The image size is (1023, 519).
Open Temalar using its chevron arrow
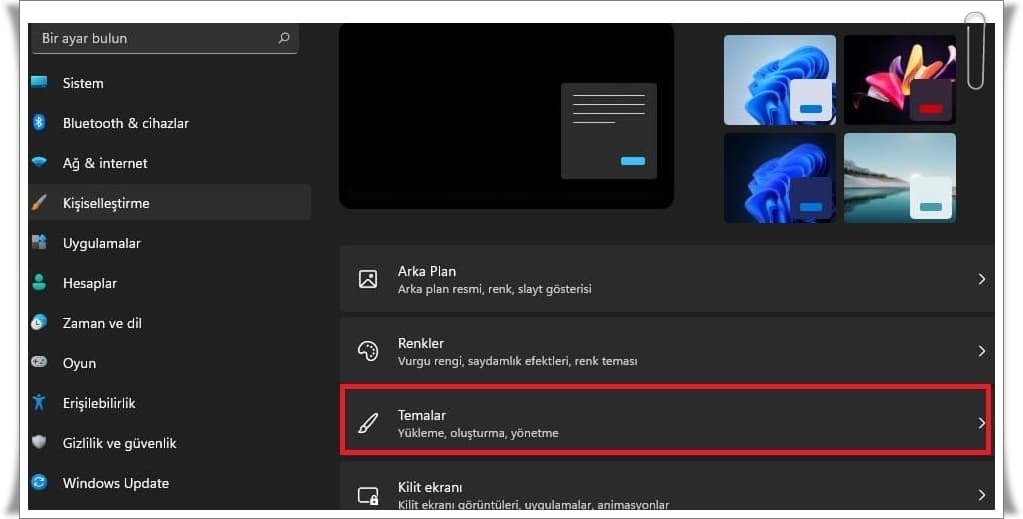tap(981, 423)
